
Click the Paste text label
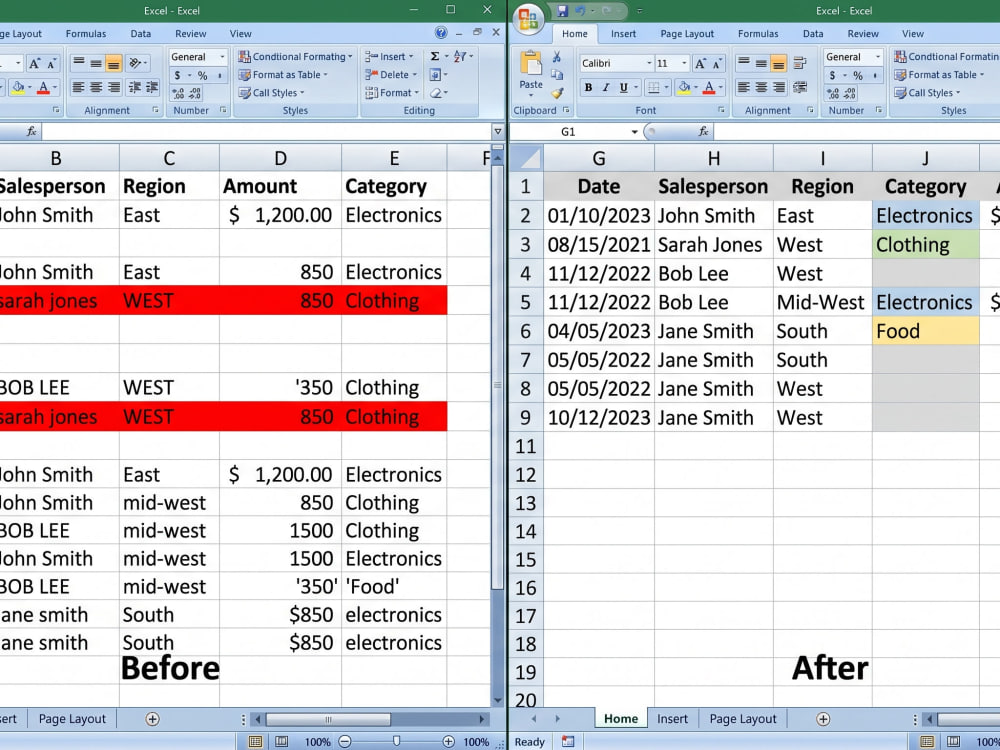pyautogui.click(x=531, y=84)
